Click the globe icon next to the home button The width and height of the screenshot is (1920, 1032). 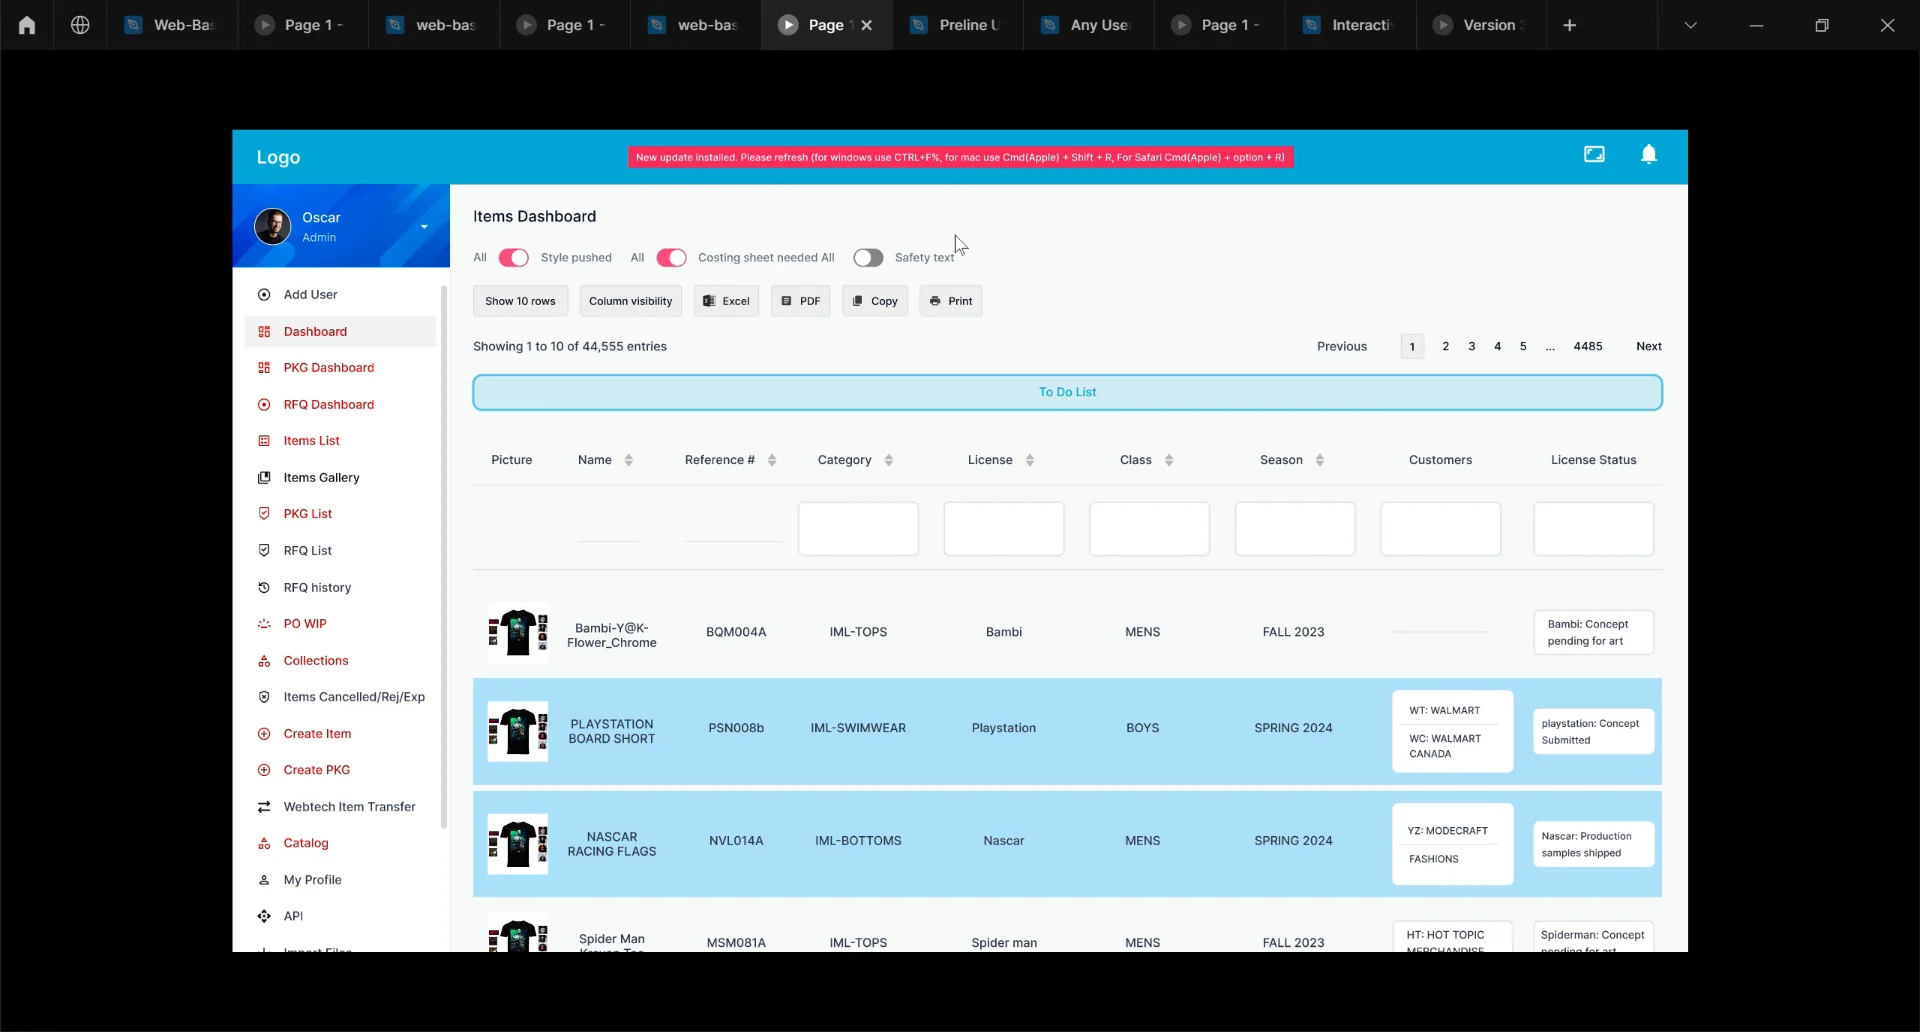pos(80,25)
